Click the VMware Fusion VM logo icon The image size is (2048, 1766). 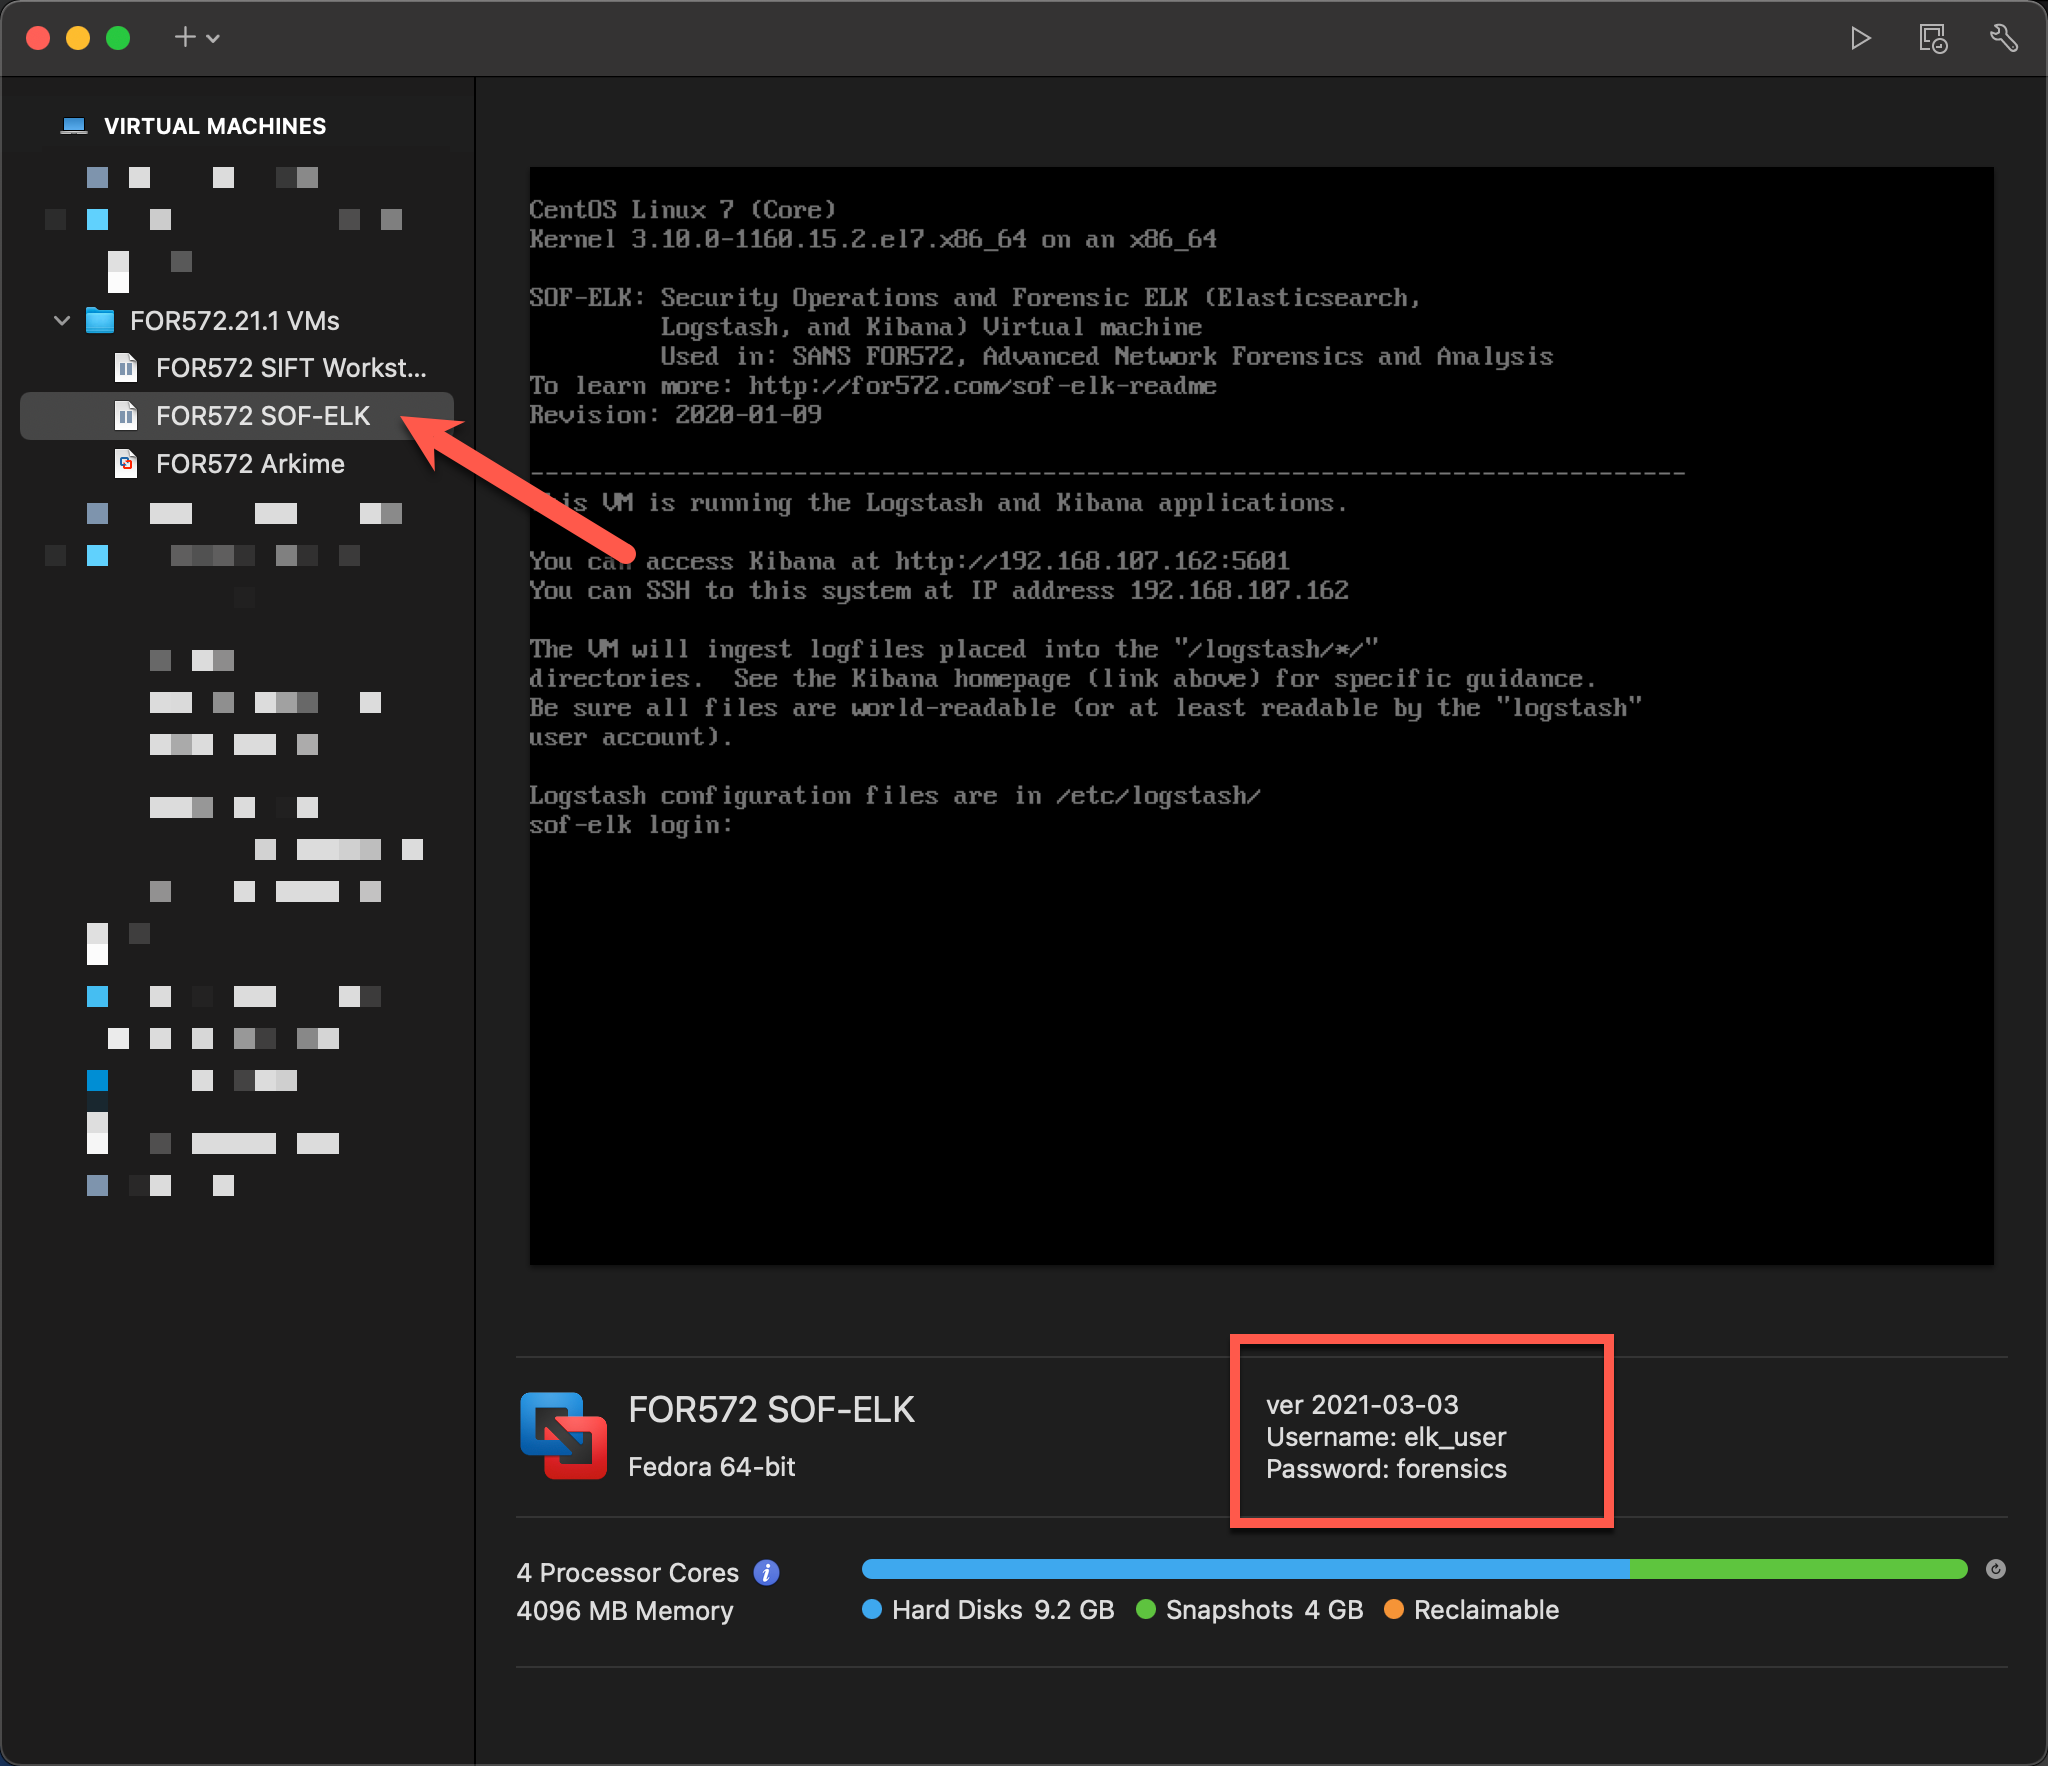pos(563,1436)
